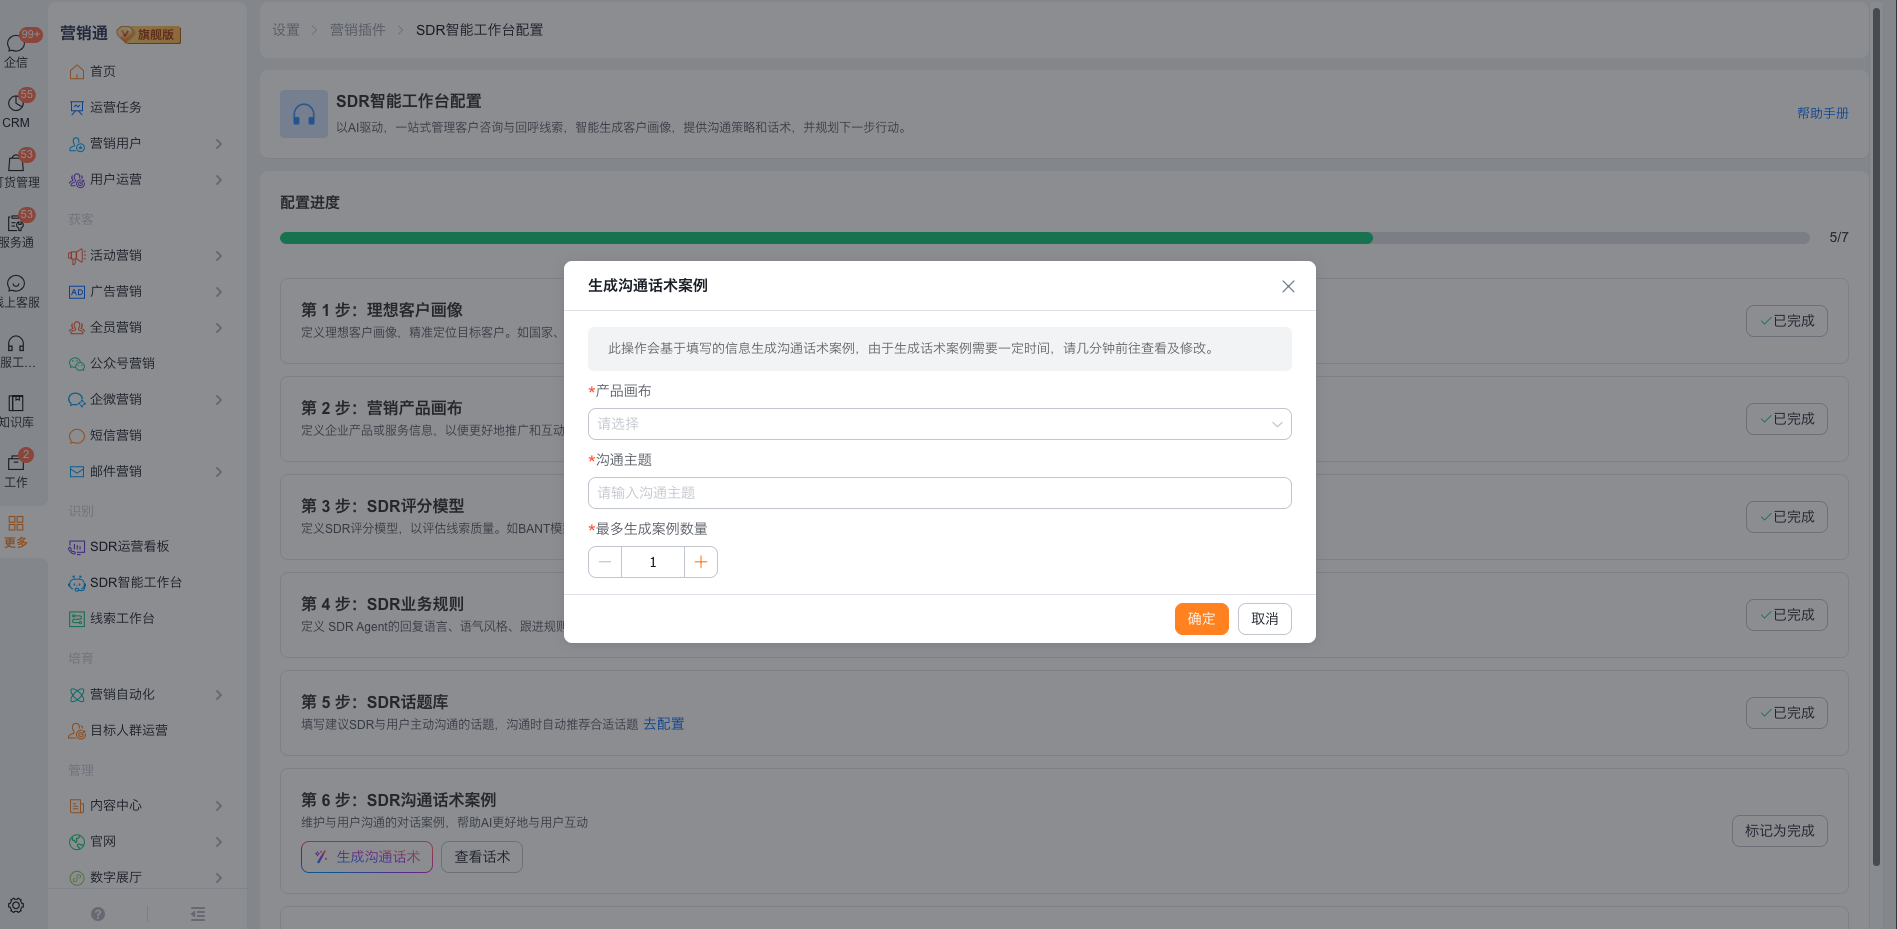Open 运营任务 in the sidebar
Screen dimensions: 1897x929
click(x=116, y=108)
